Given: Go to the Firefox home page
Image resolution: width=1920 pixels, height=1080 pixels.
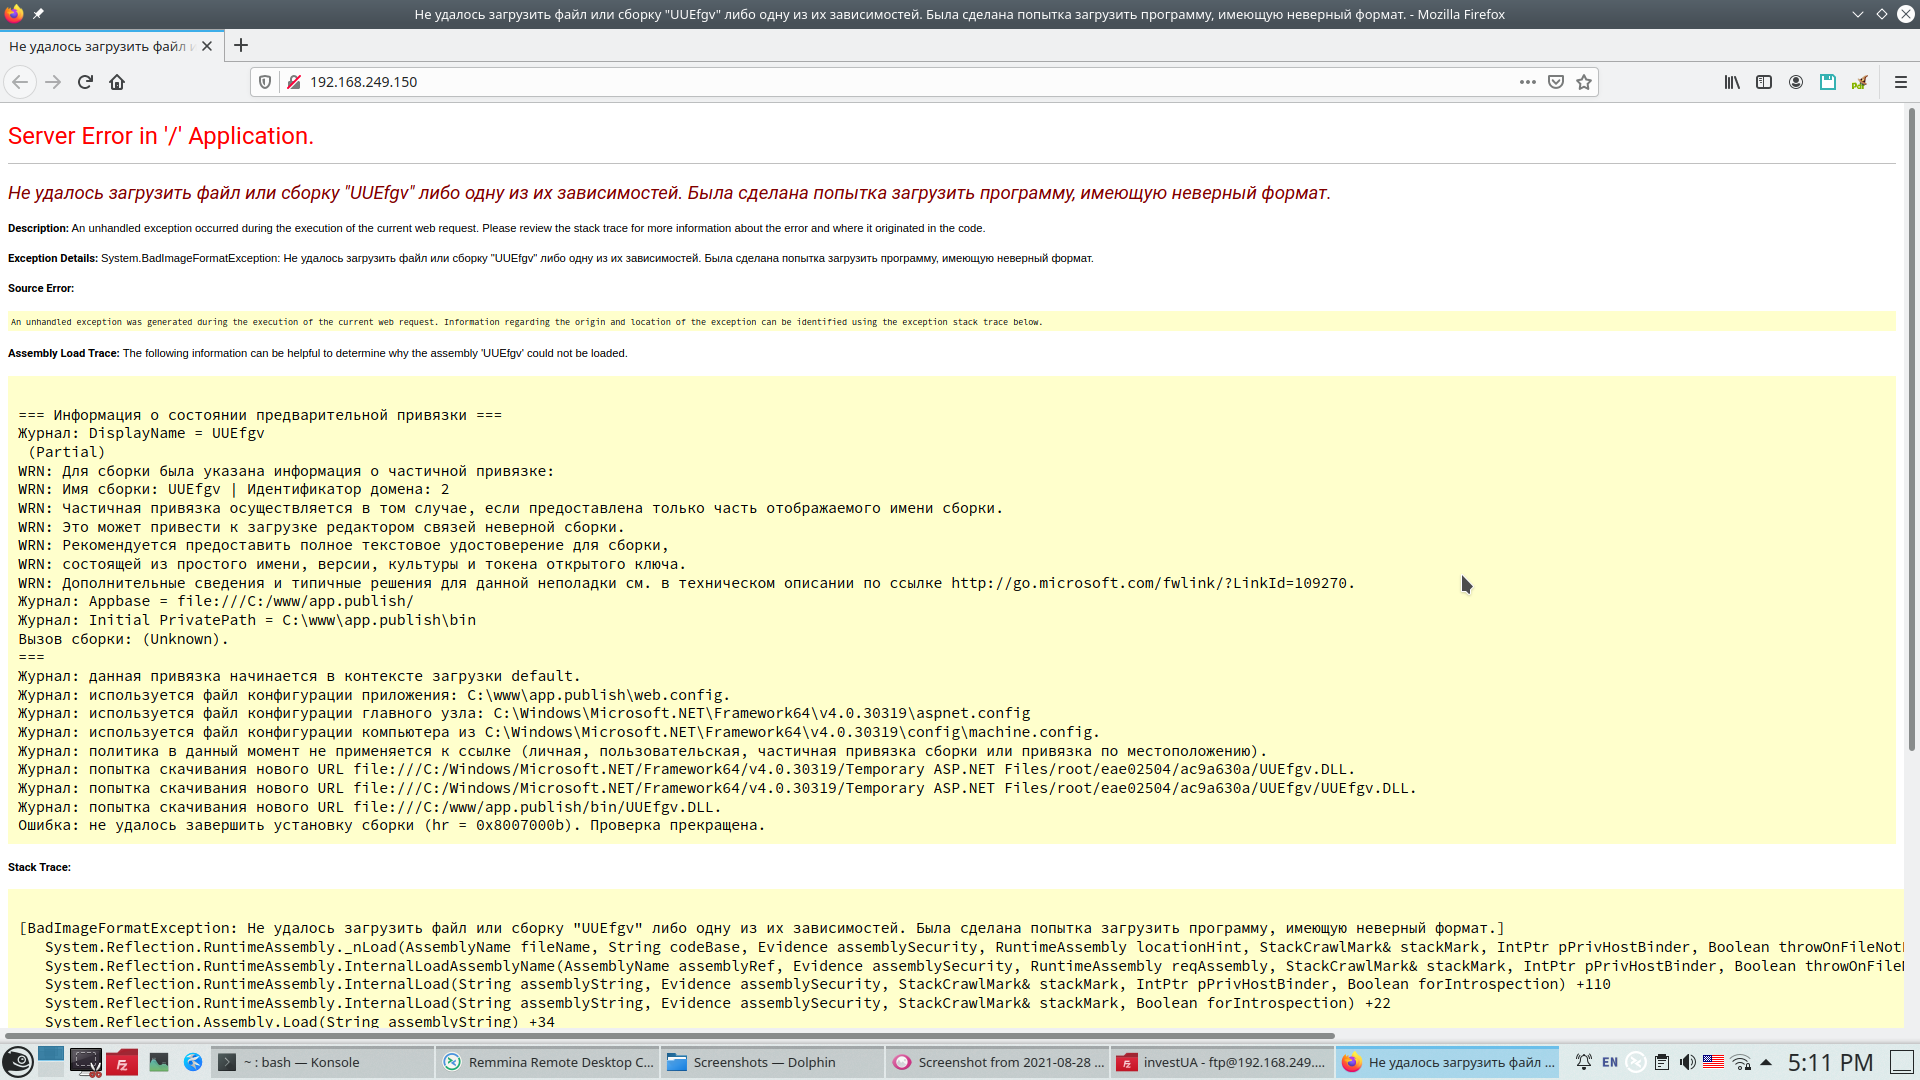Looking at the screenshot, I should click(117, 82).
